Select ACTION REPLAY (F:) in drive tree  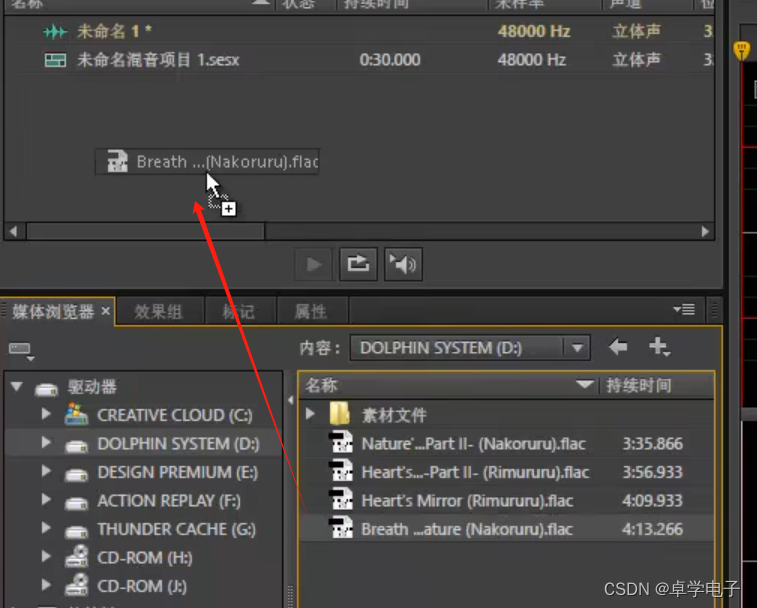click(169, 501)
